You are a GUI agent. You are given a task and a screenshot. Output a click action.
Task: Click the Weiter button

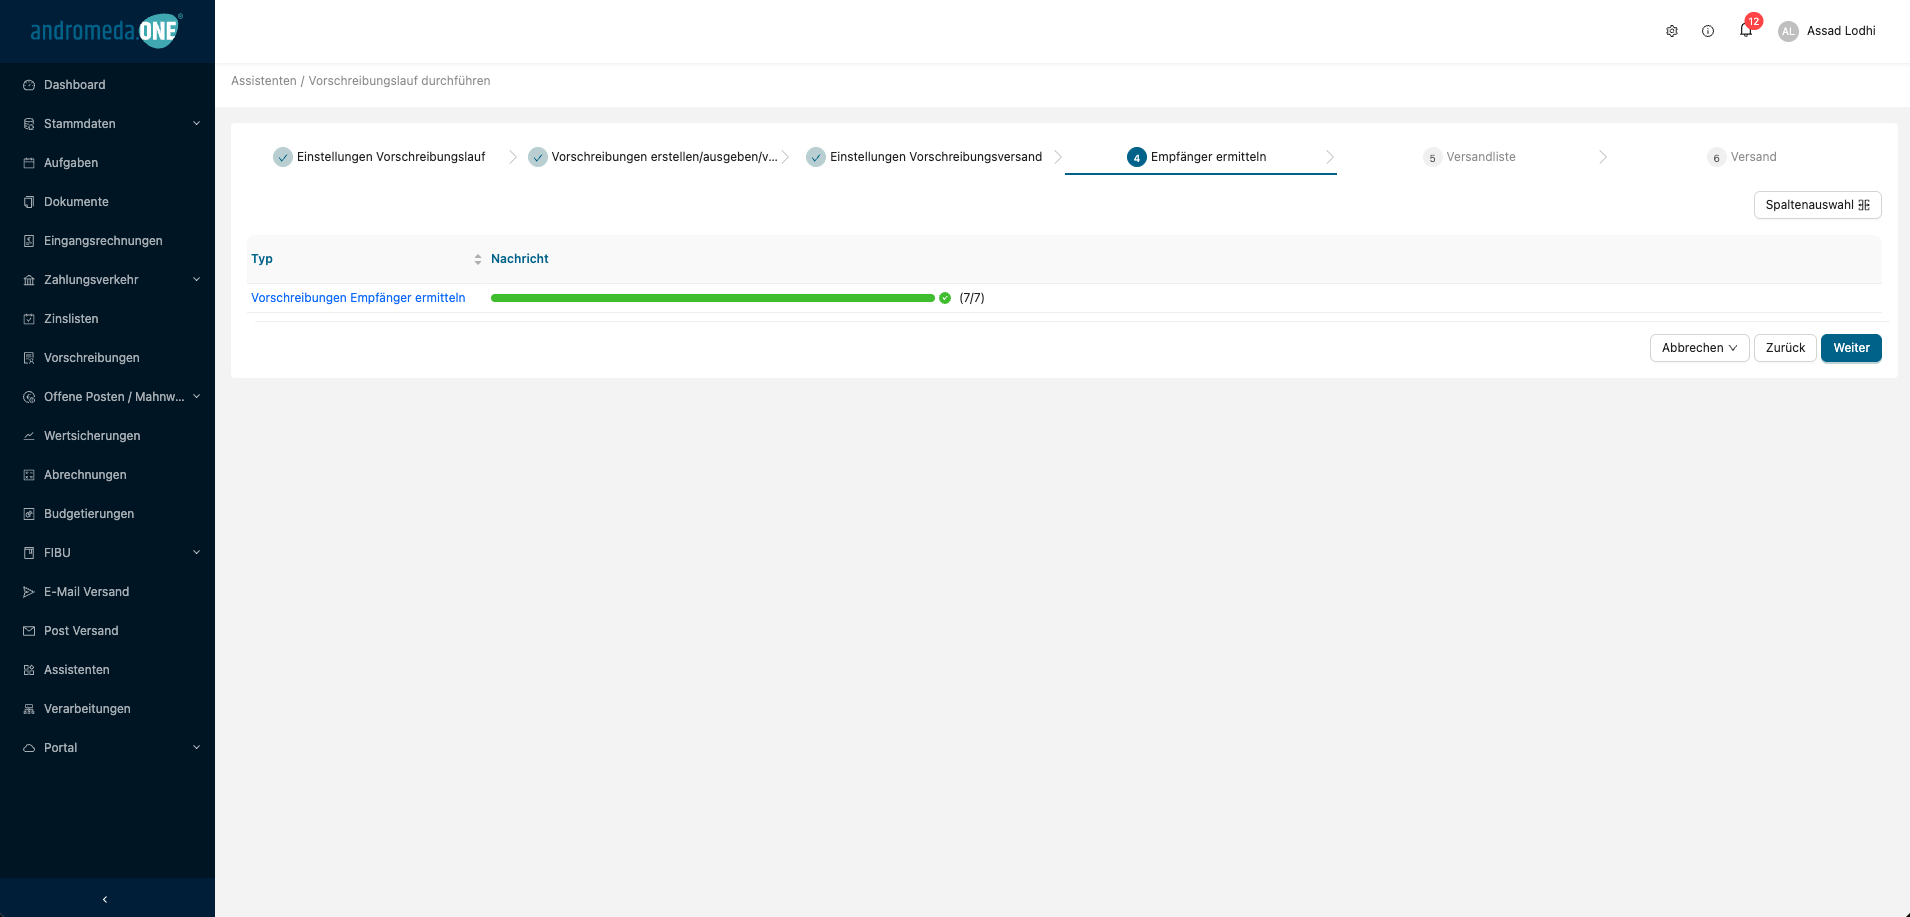1850,348
